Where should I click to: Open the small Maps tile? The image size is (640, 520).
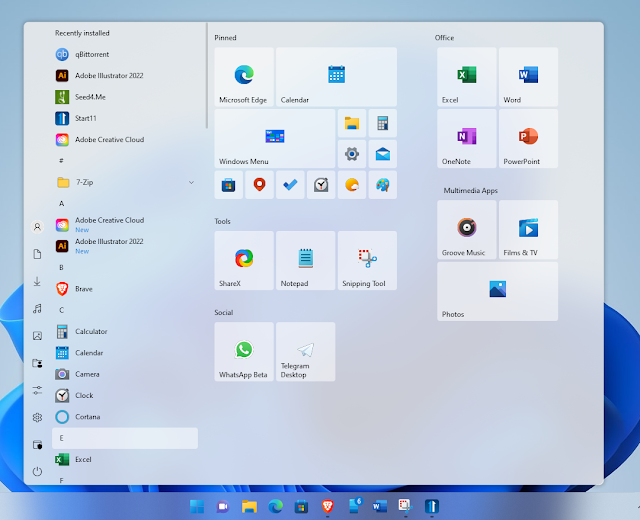click(259, 185)
